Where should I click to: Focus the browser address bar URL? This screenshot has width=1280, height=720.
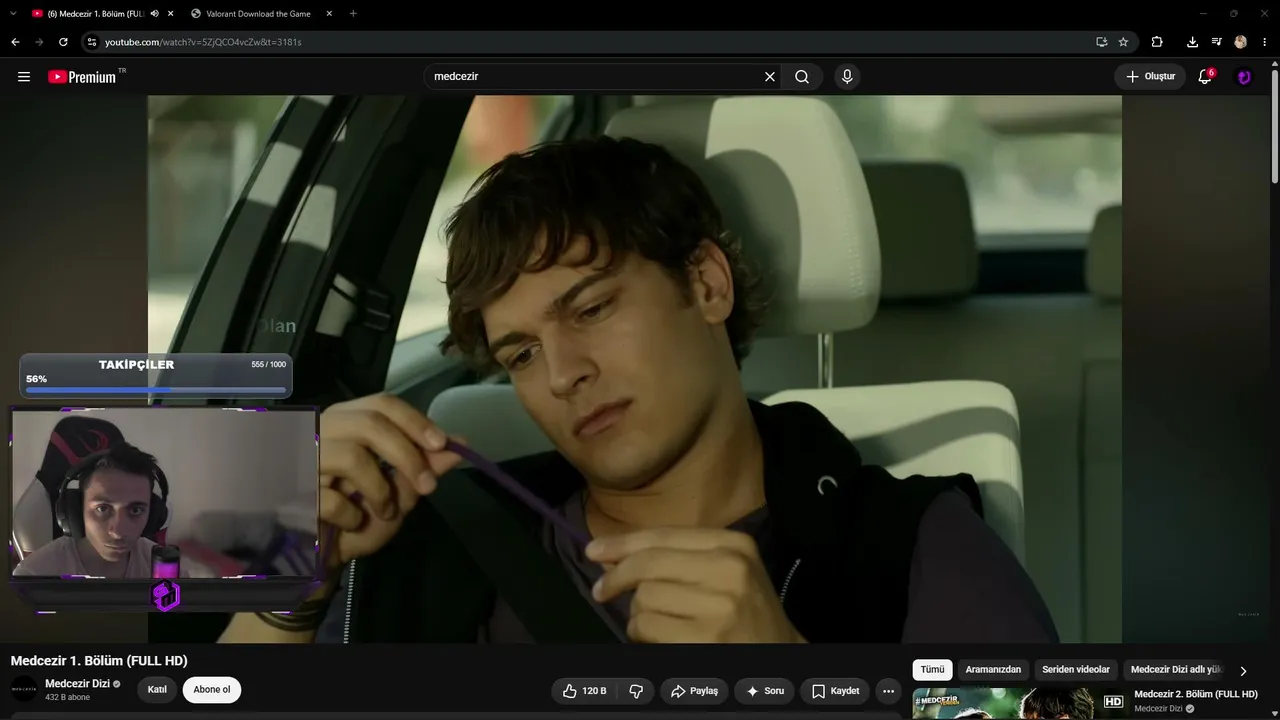[203, 42]
